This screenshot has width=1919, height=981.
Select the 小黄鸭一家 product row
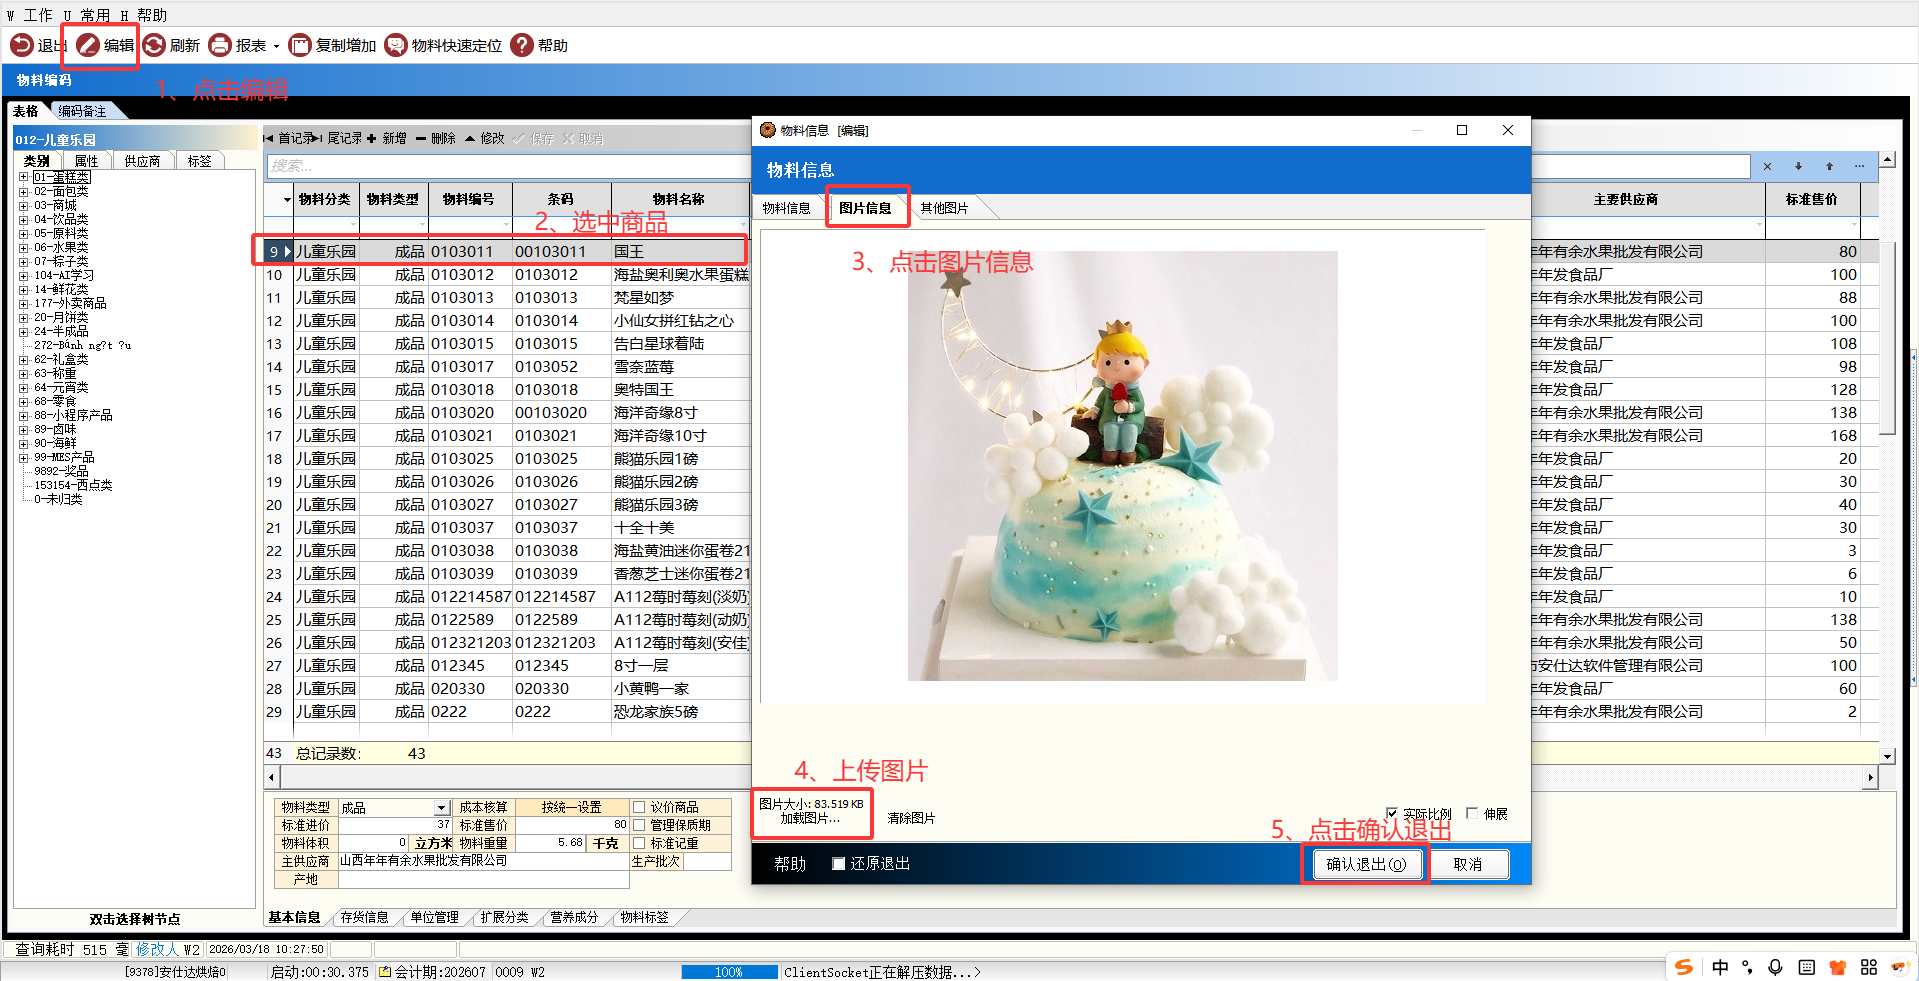(x=507, y=689)
